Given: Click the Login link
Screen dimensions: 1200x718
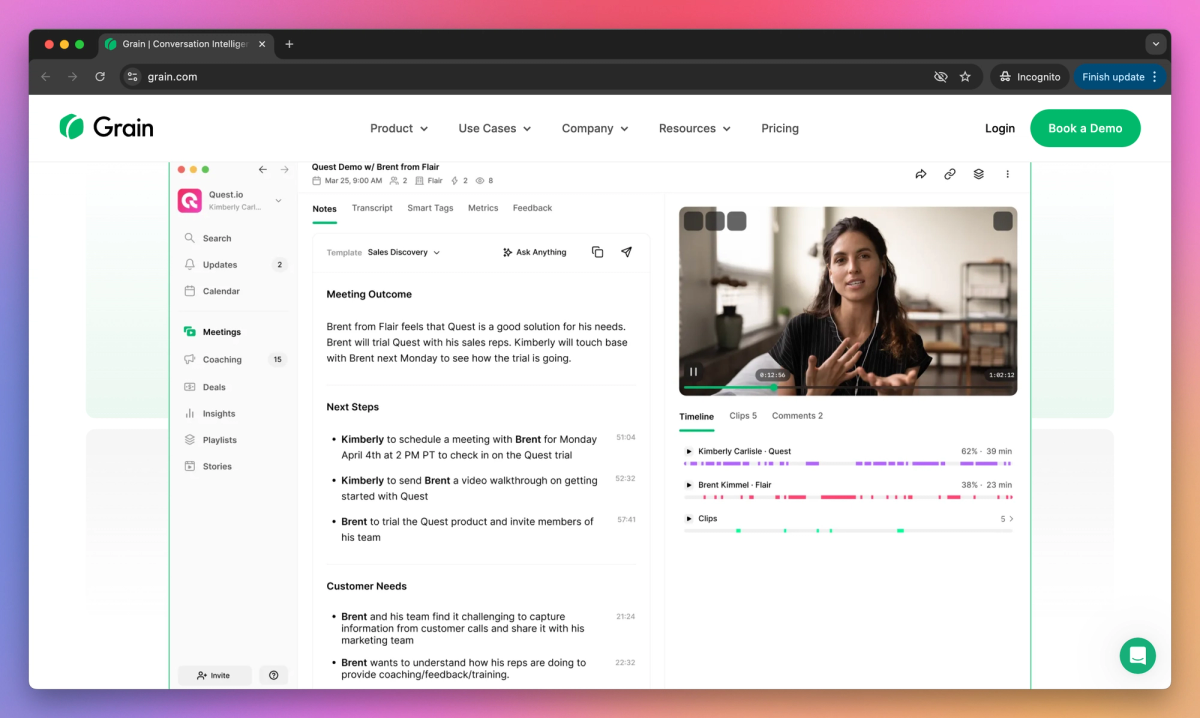Looking at the screenshot, I should [1000, 128].
